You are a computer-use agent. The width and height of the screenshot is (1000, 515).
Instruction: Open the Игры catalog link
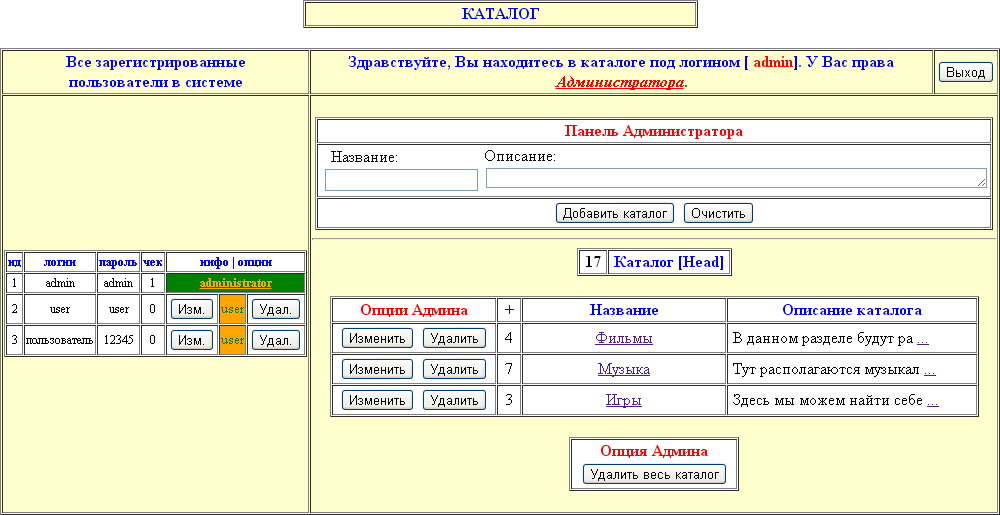point(624,401)
